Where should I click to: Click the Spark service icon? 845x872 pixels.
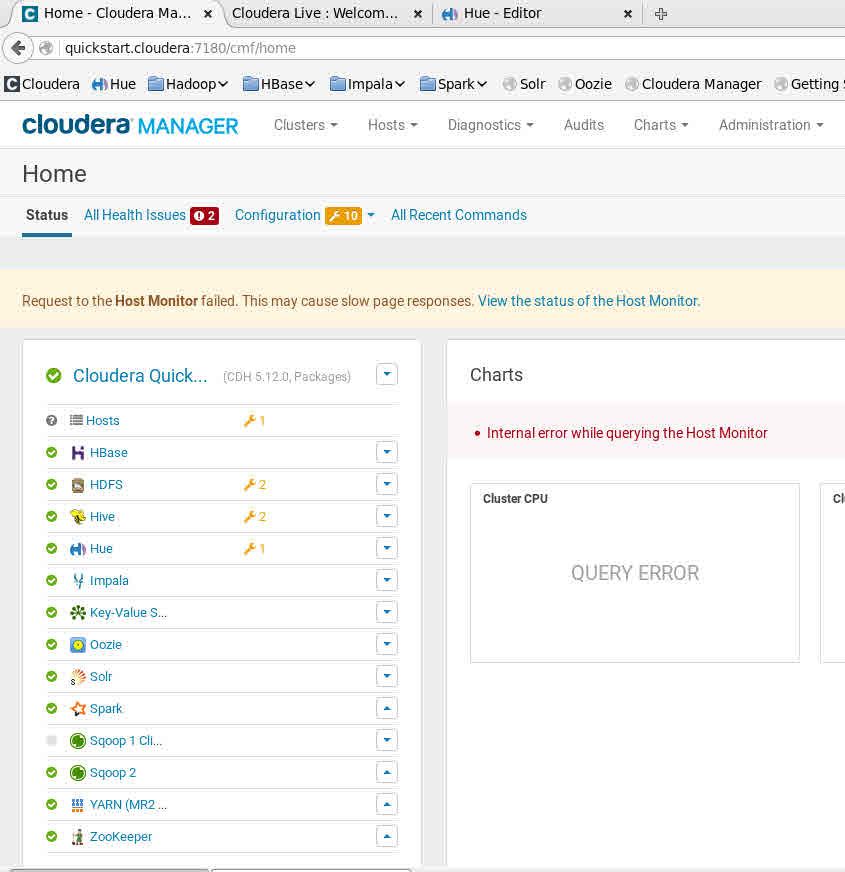(77, 708)
